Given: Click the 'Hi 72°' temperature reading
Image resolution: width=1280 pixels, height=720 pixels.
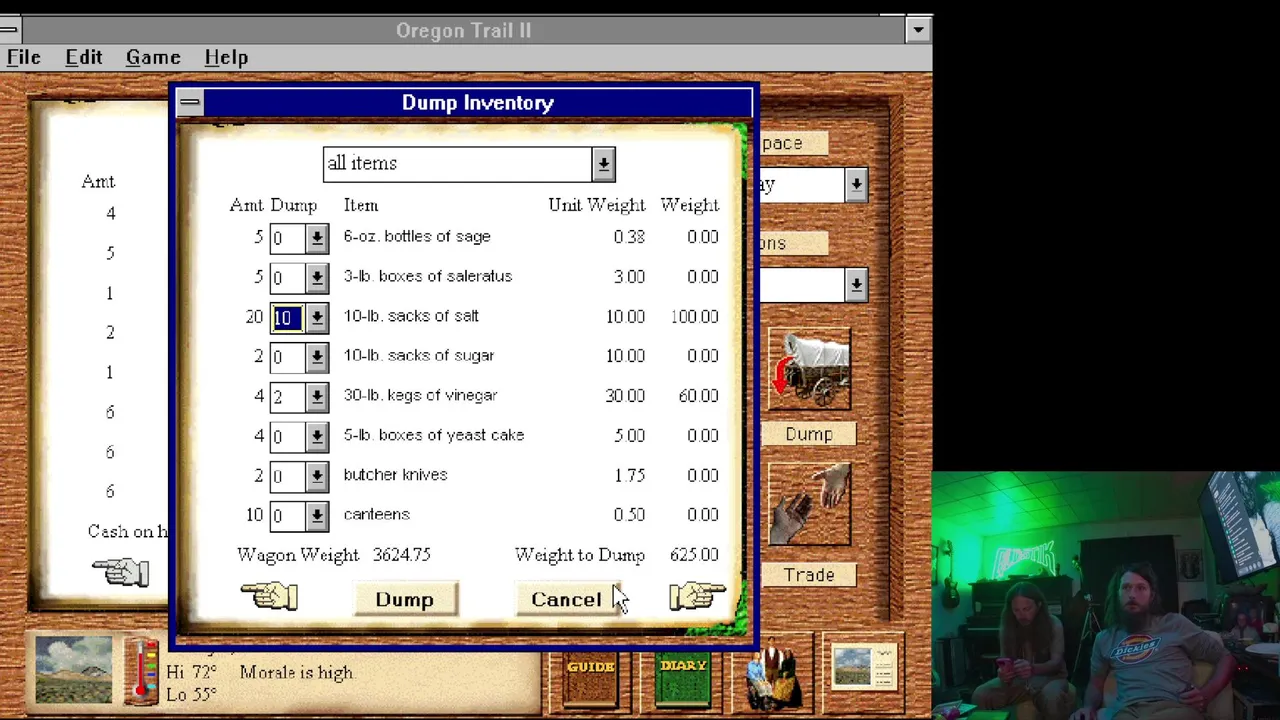Looking at the screenshot, I should [x=191, y=672].
